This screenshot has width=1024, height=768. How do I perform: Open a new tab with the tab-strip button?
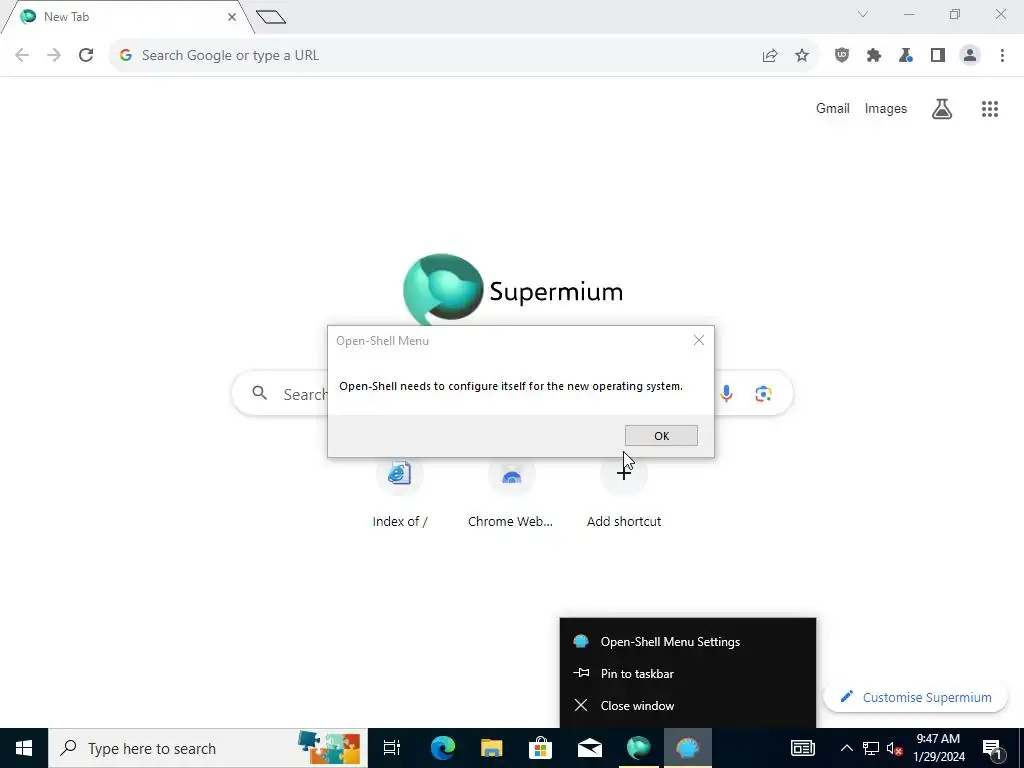pyautogui.click(x=271, y=17)
